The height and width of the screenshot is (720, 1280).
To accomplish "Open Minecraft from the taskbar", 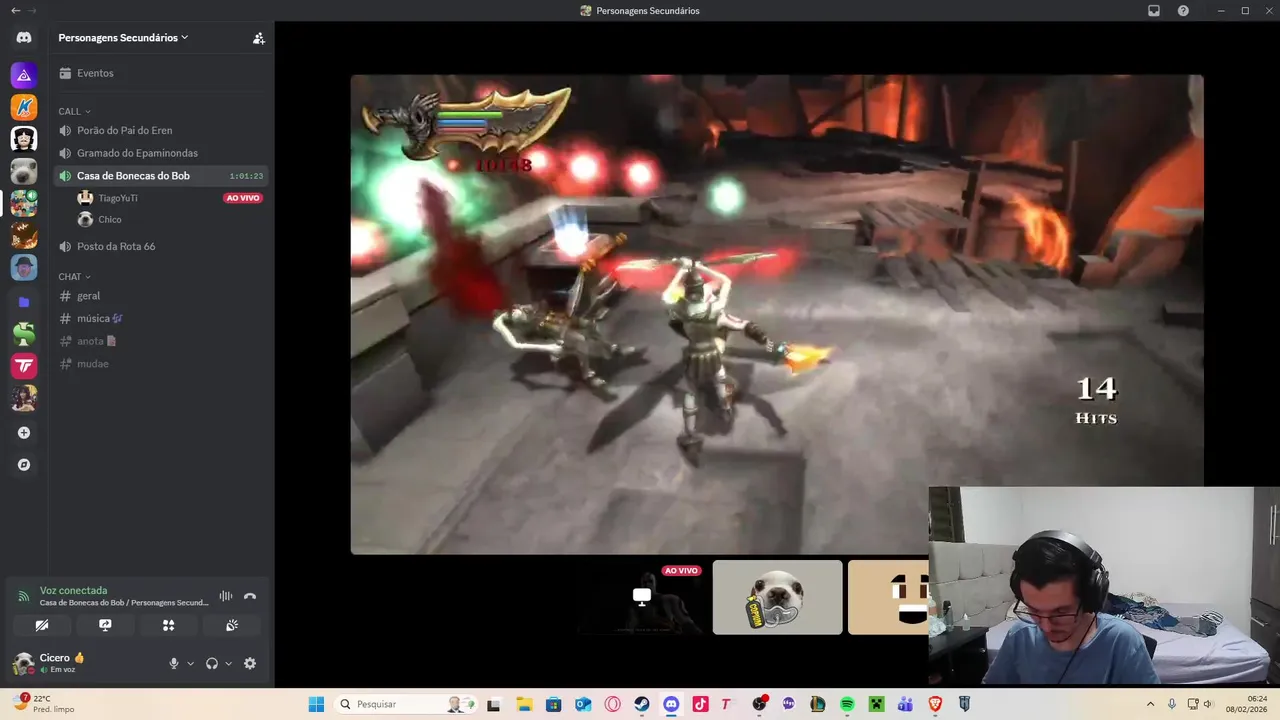I will [876, 704].
